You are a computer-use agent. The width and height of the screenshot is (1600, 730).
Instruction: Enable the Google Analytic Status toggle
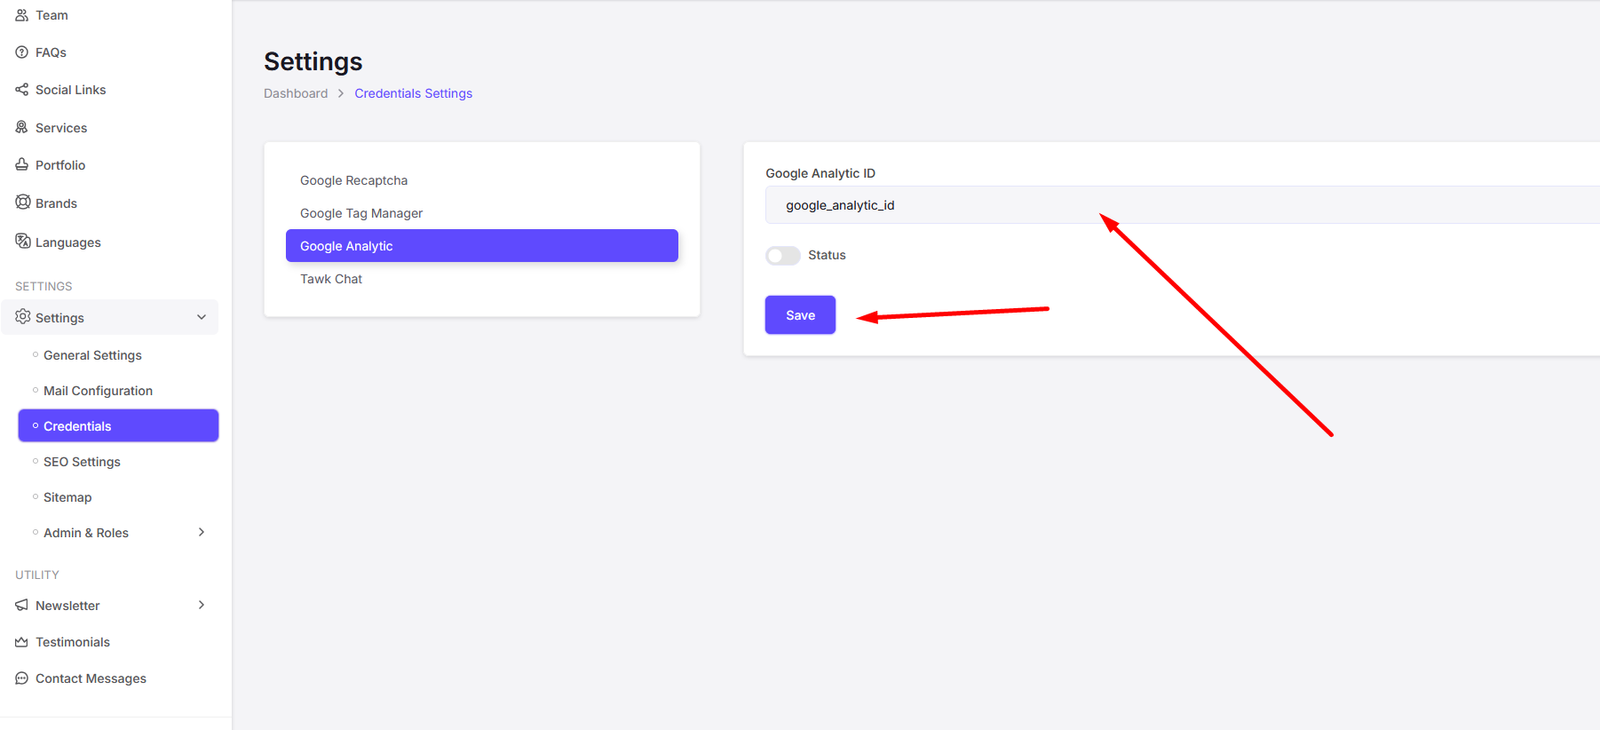click(x=783, y=256)
